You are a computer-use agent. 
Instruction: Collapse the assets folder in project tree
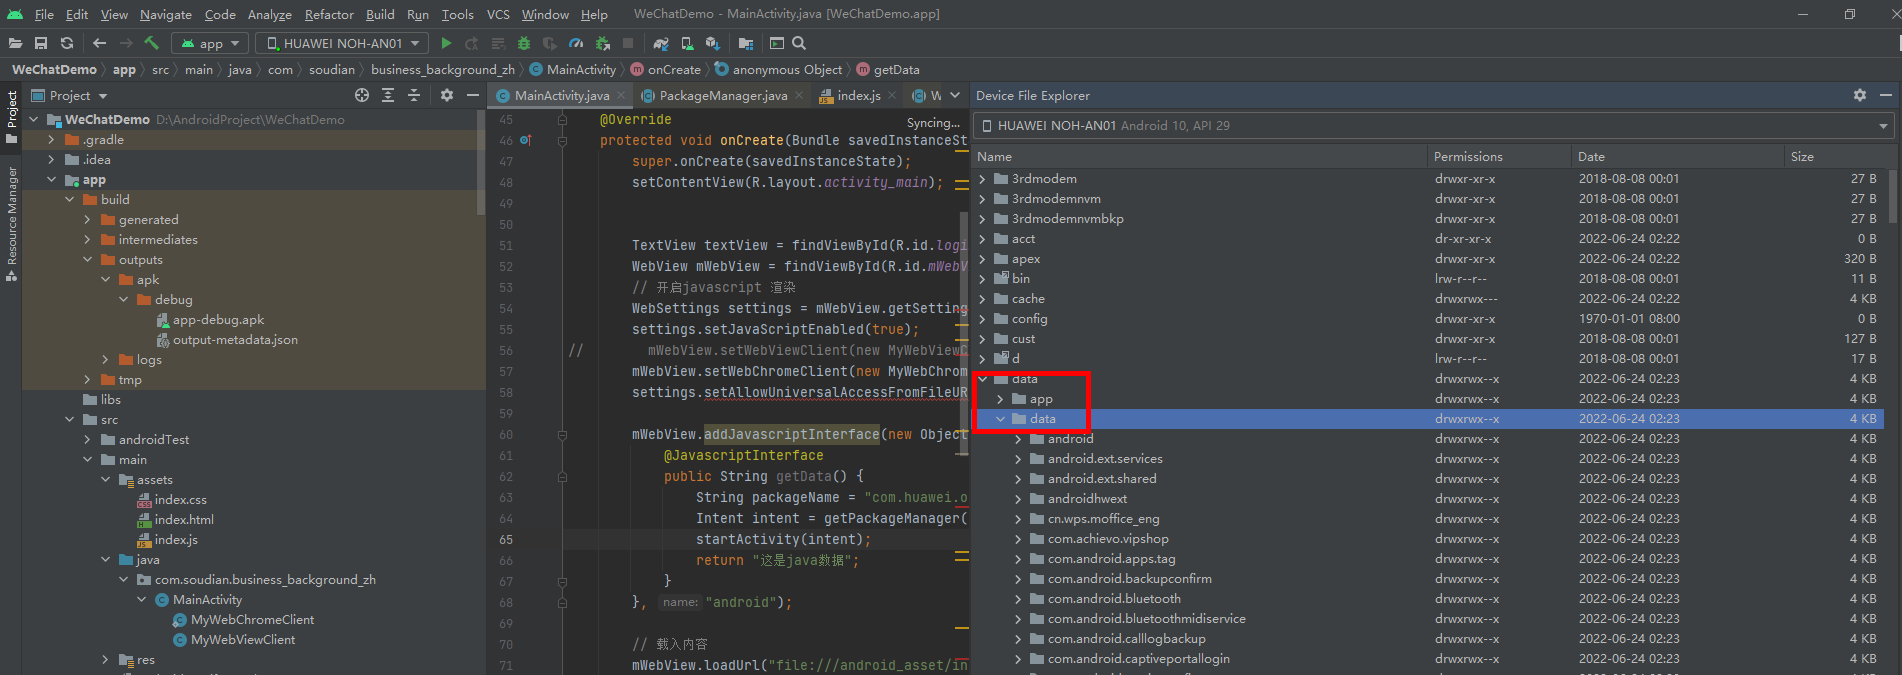click(x=105, y=480)
